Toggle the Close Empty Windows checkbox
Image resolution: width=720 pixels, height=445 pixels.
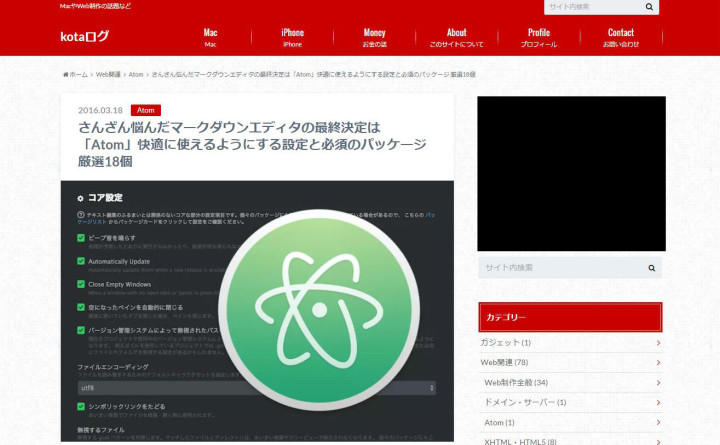pos(81,284)
